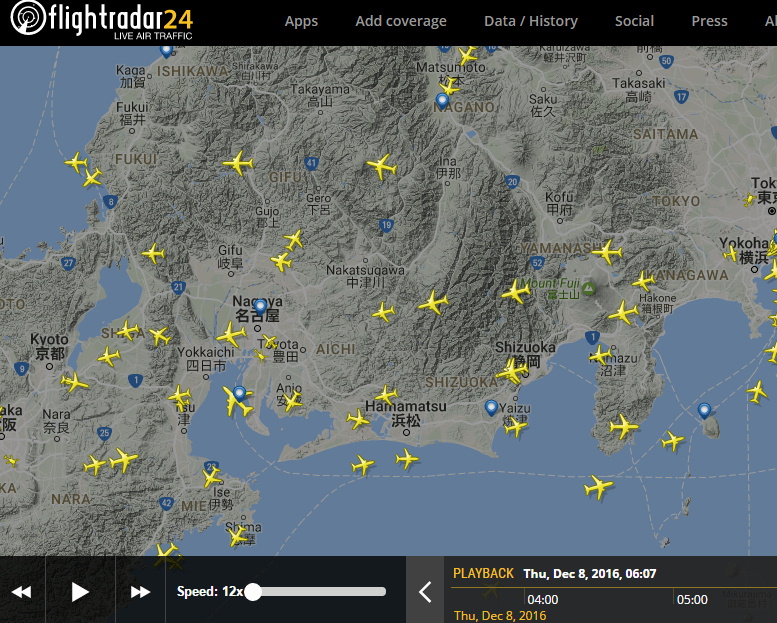Viewport: 777px width, 623px height.
Task: Click the Flightradar24 logo
Action: [102, 22]
